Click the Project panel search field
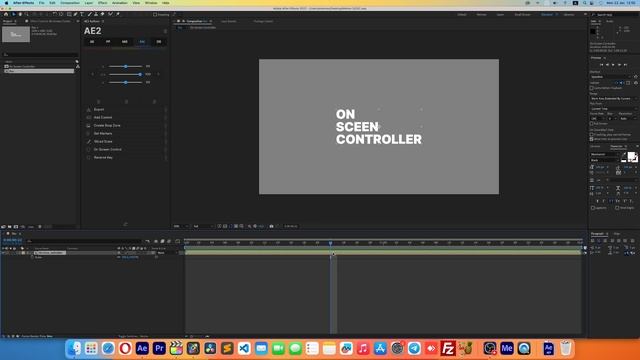 [x=40, y=54]
